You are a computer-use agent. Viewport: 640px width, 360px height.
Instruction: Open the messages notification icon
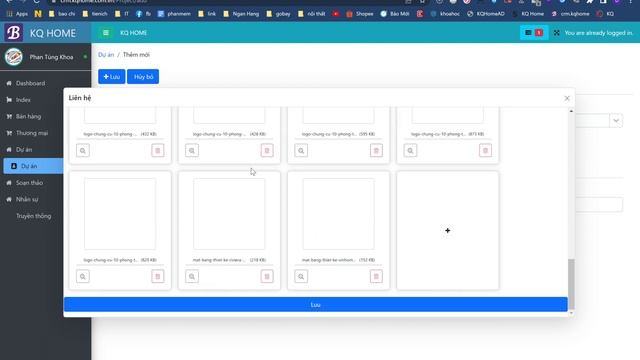pyautogui.click(x=533, y=33)
